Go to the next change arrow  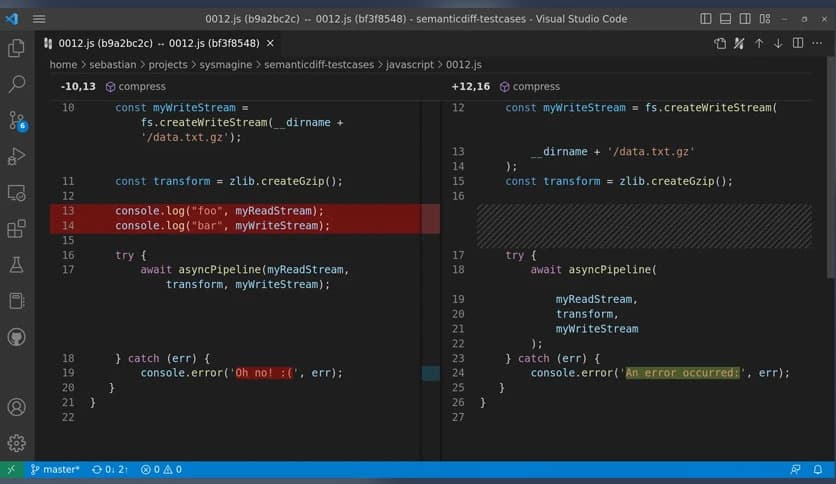[x=778, y=43]
